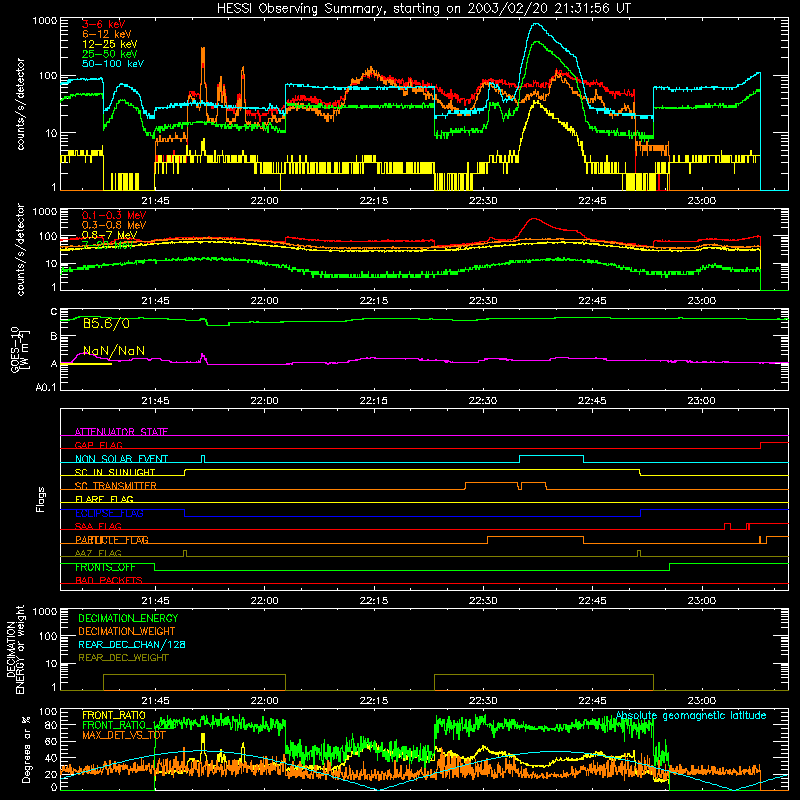Click 23:00 tick under the MeV panel
This screenshot has height=800, width=800.
pyautogui.click(x=701, y=301)
